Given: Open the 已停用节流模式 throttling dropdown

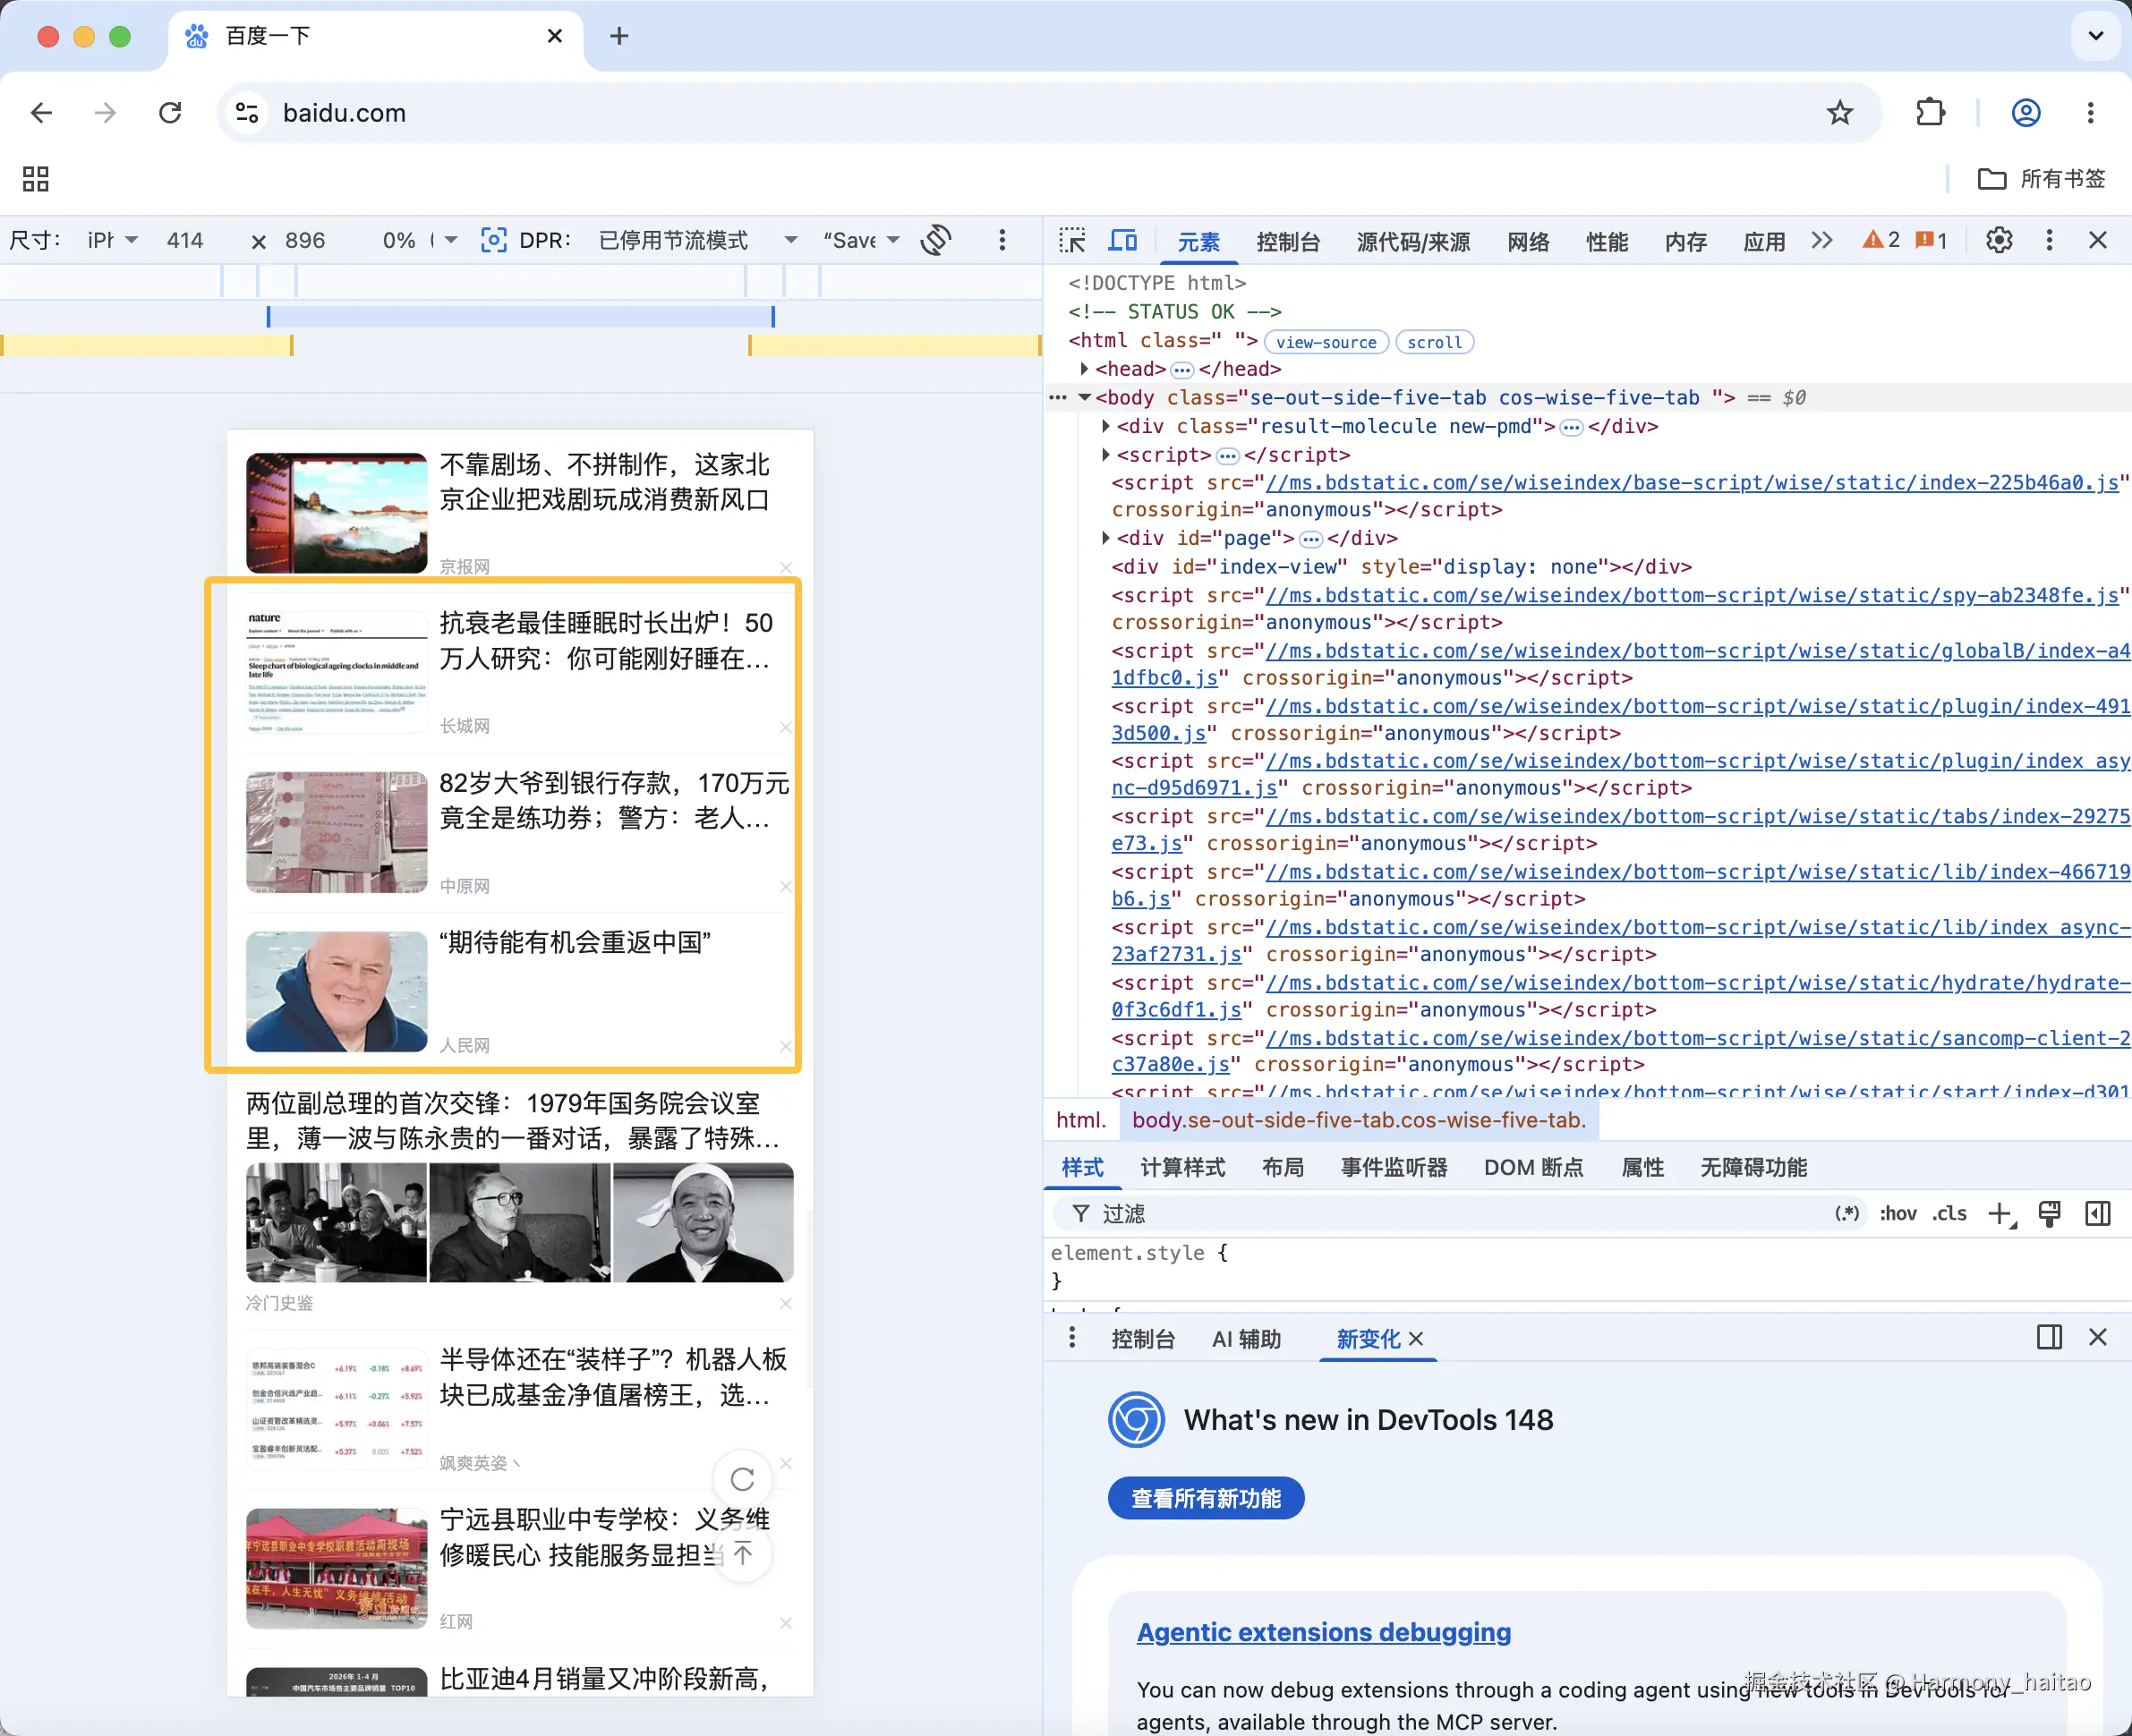Looking at the screenshot, I should (x=698, y=240).
